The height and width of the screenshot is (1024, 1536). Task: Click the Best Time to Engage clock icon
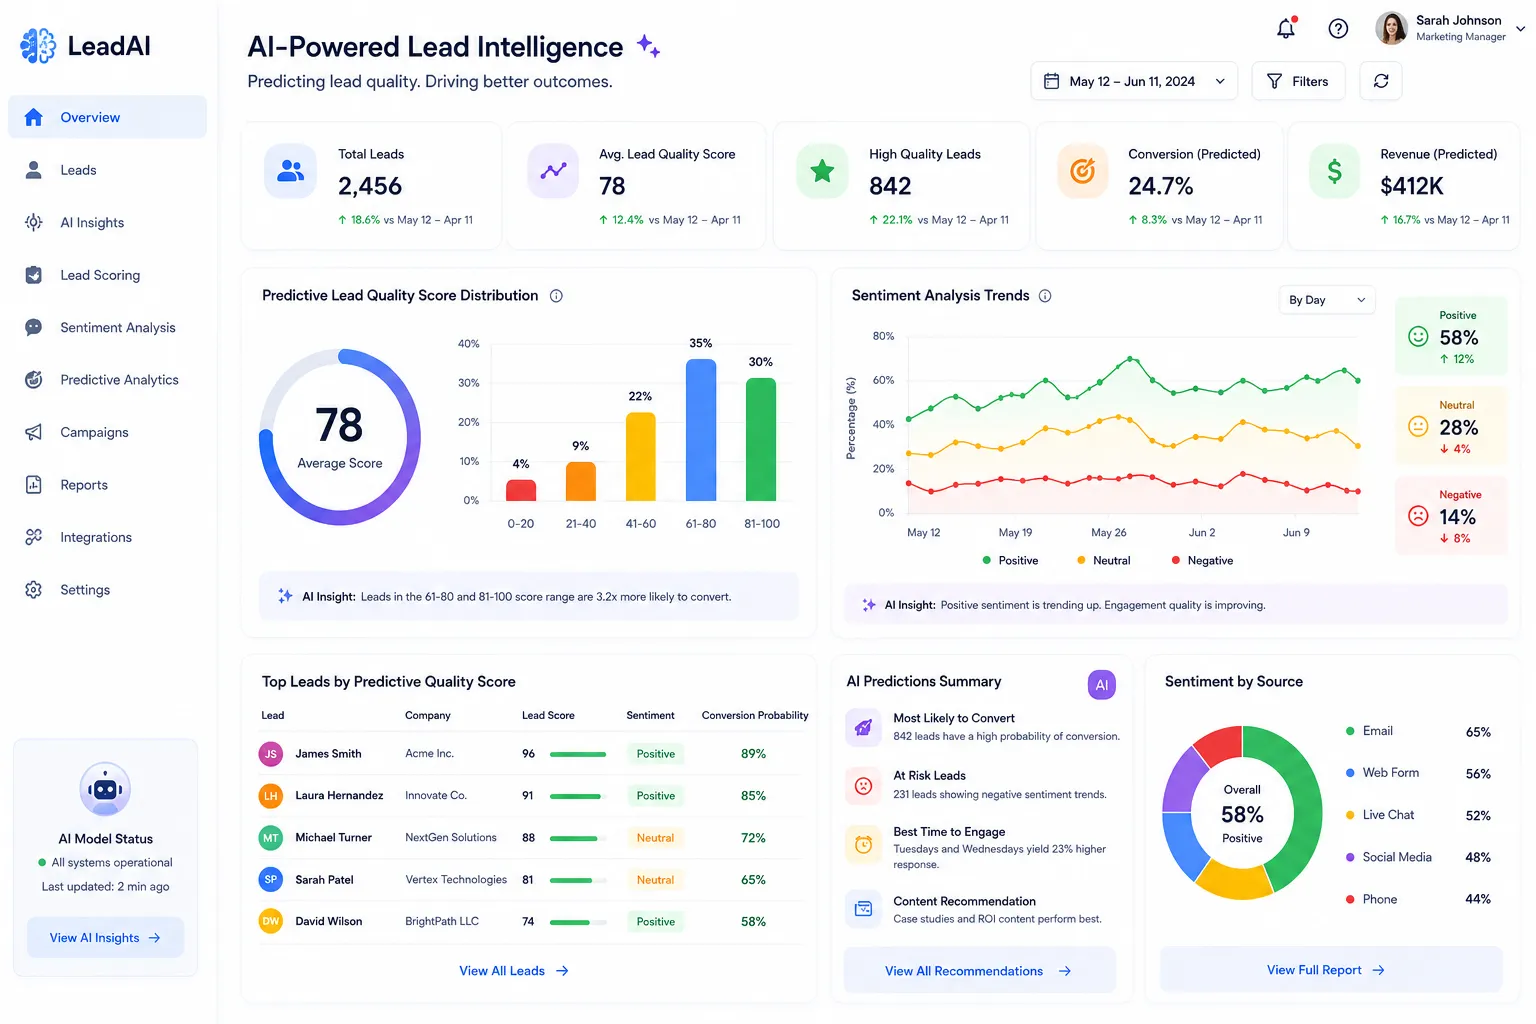(863, 844)
